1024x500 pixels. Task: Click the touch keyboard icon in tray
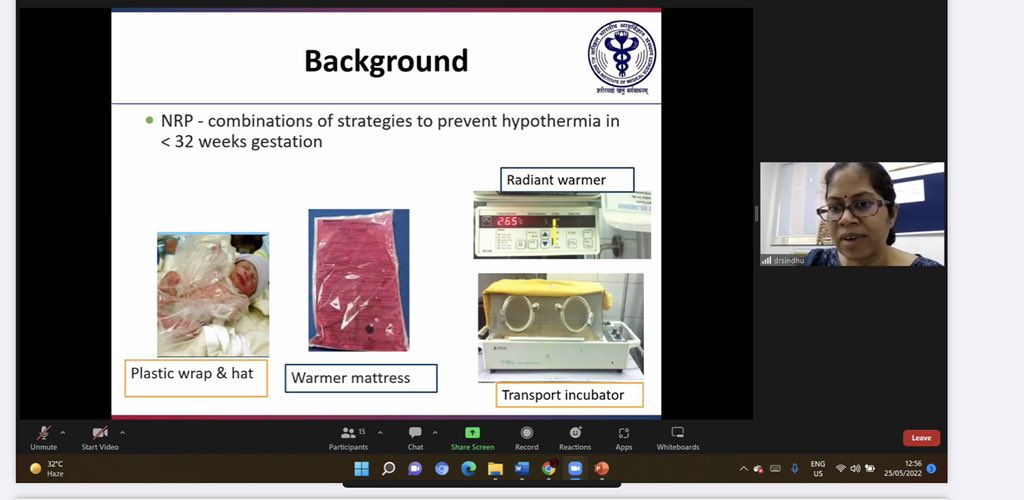pos(775,469)
